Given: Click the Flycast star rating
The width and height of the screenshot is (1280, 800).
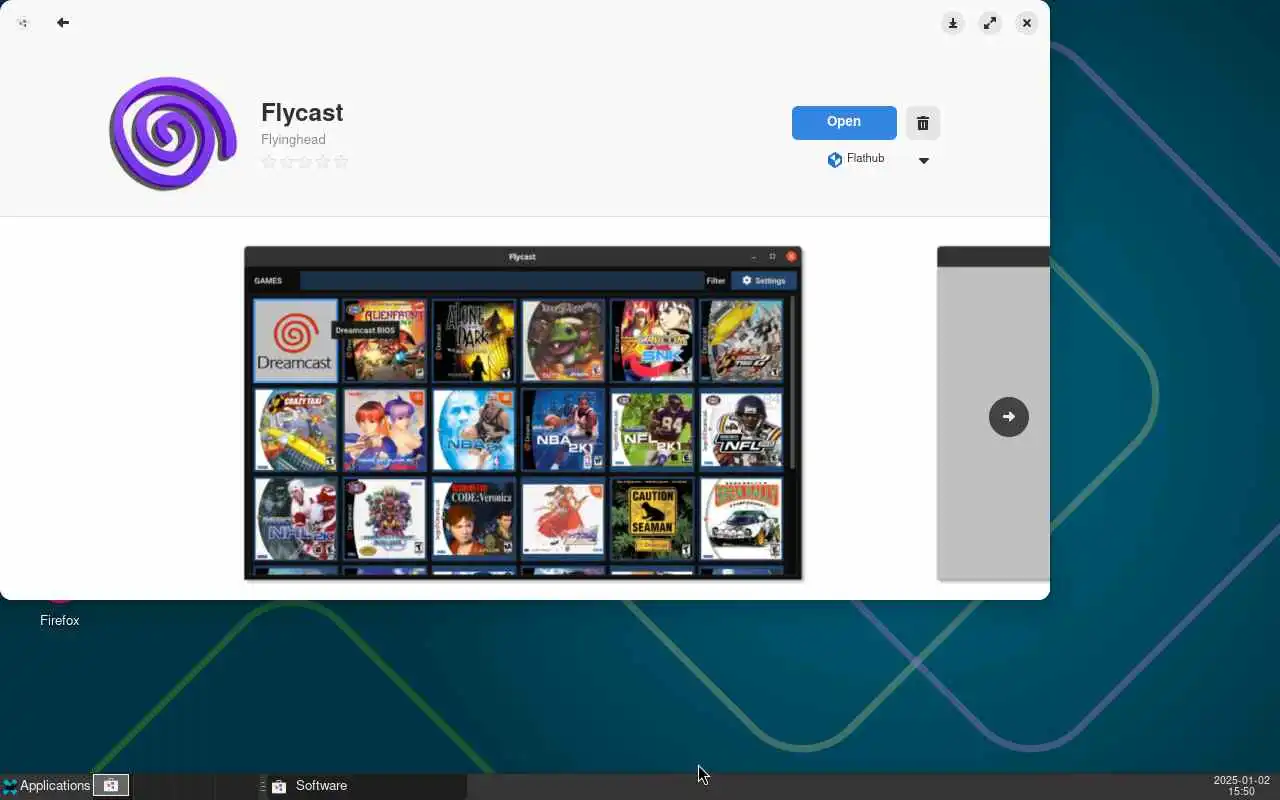Looking at the screenshot, I should [304, 161].
